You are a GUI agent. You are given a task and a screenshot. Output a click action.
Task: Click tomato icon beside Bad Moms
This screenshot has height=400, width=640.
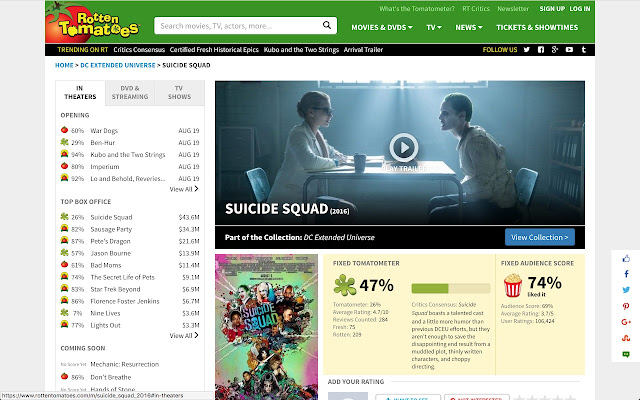point(64,264)
